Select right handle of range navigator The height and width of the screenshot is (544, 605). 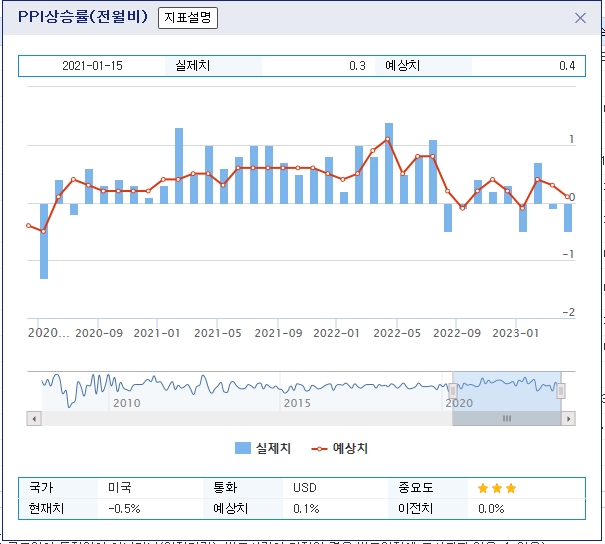(561, 391)
